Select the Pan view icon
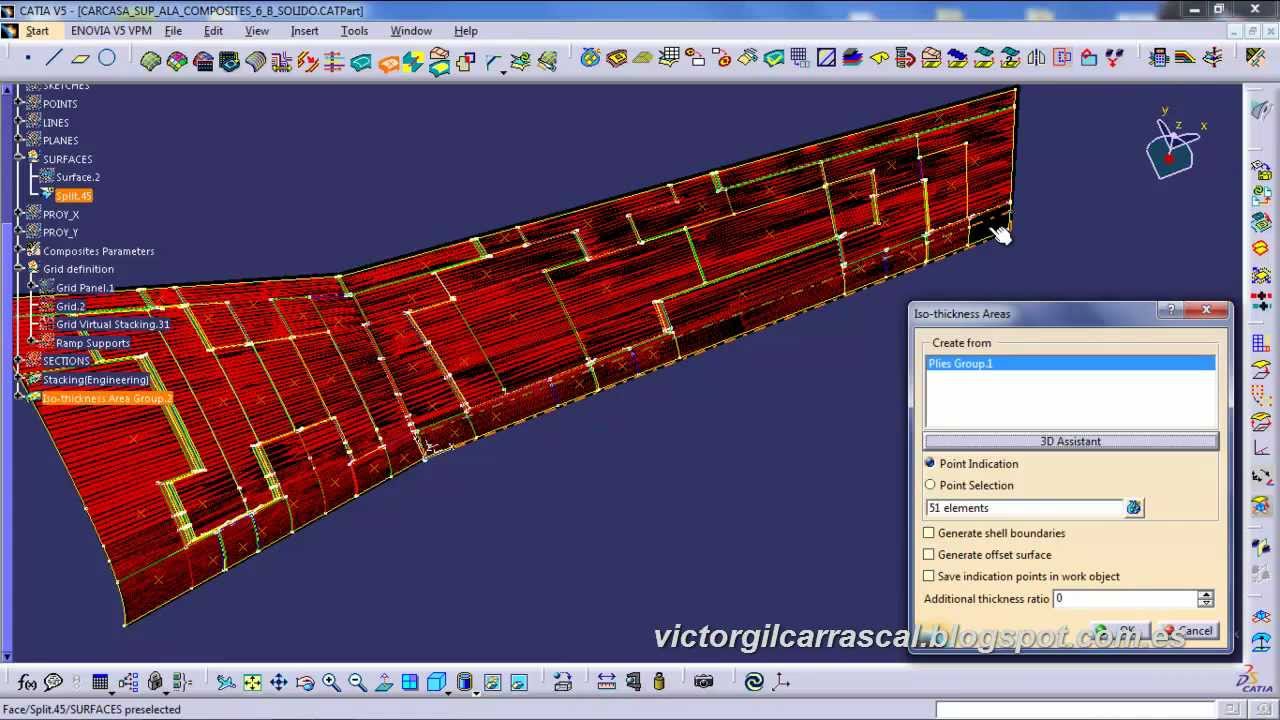This screenshot has width=1280, height=720. (x=278, y=682)
